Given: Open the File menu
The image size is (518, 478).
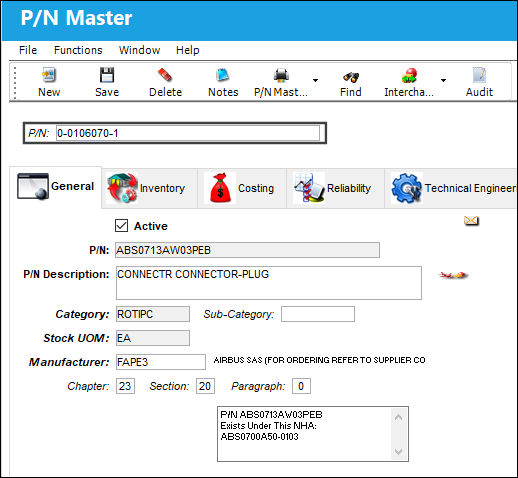Looking at the screenshot, I should 28,50.
